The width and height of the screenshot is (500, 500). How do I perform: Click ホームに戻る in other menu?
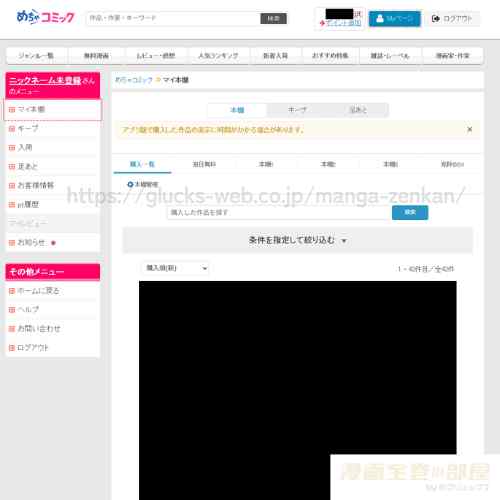click(53, 291)
